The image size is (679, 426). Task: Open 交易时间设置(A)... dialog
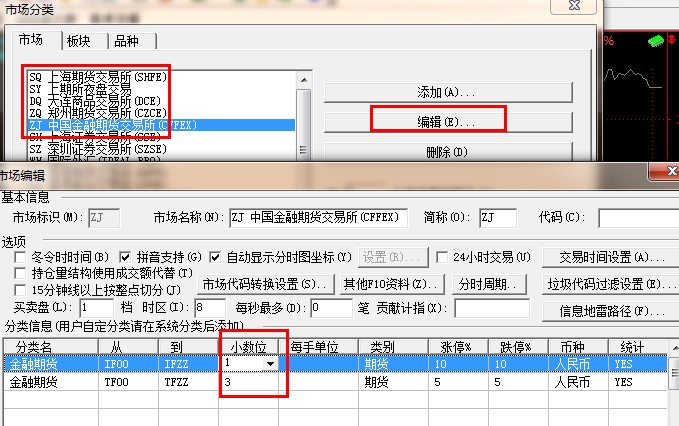[611, 258]
